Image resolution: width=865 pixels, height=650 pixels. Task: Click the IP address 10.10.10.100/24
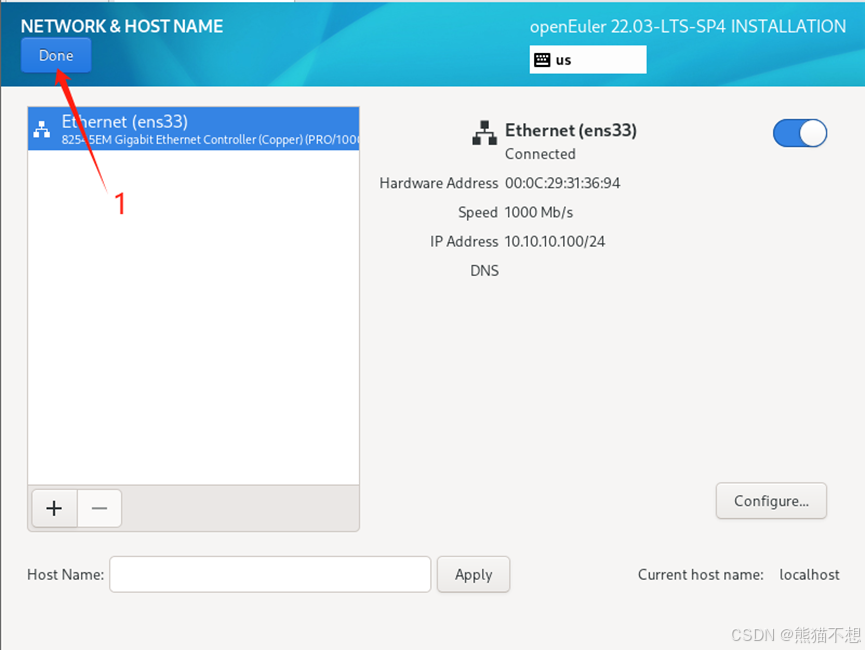pos(554,242)
